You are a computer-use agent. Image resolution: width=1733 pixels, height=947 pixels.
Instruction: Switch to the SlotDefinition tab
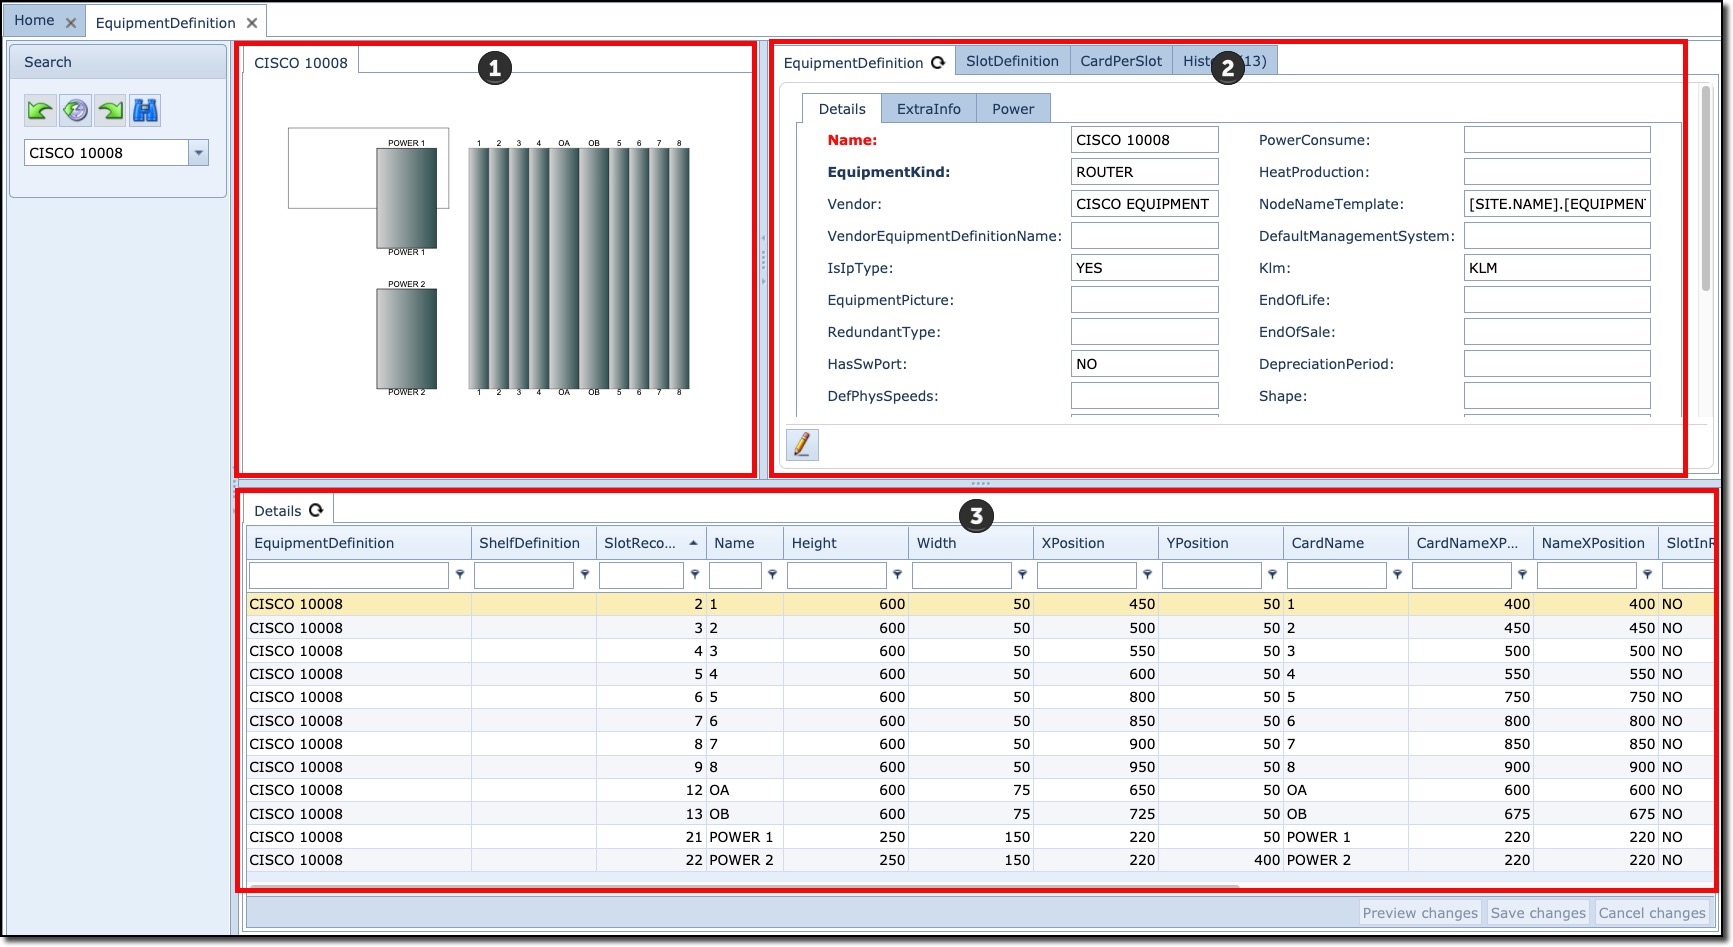1012,61
